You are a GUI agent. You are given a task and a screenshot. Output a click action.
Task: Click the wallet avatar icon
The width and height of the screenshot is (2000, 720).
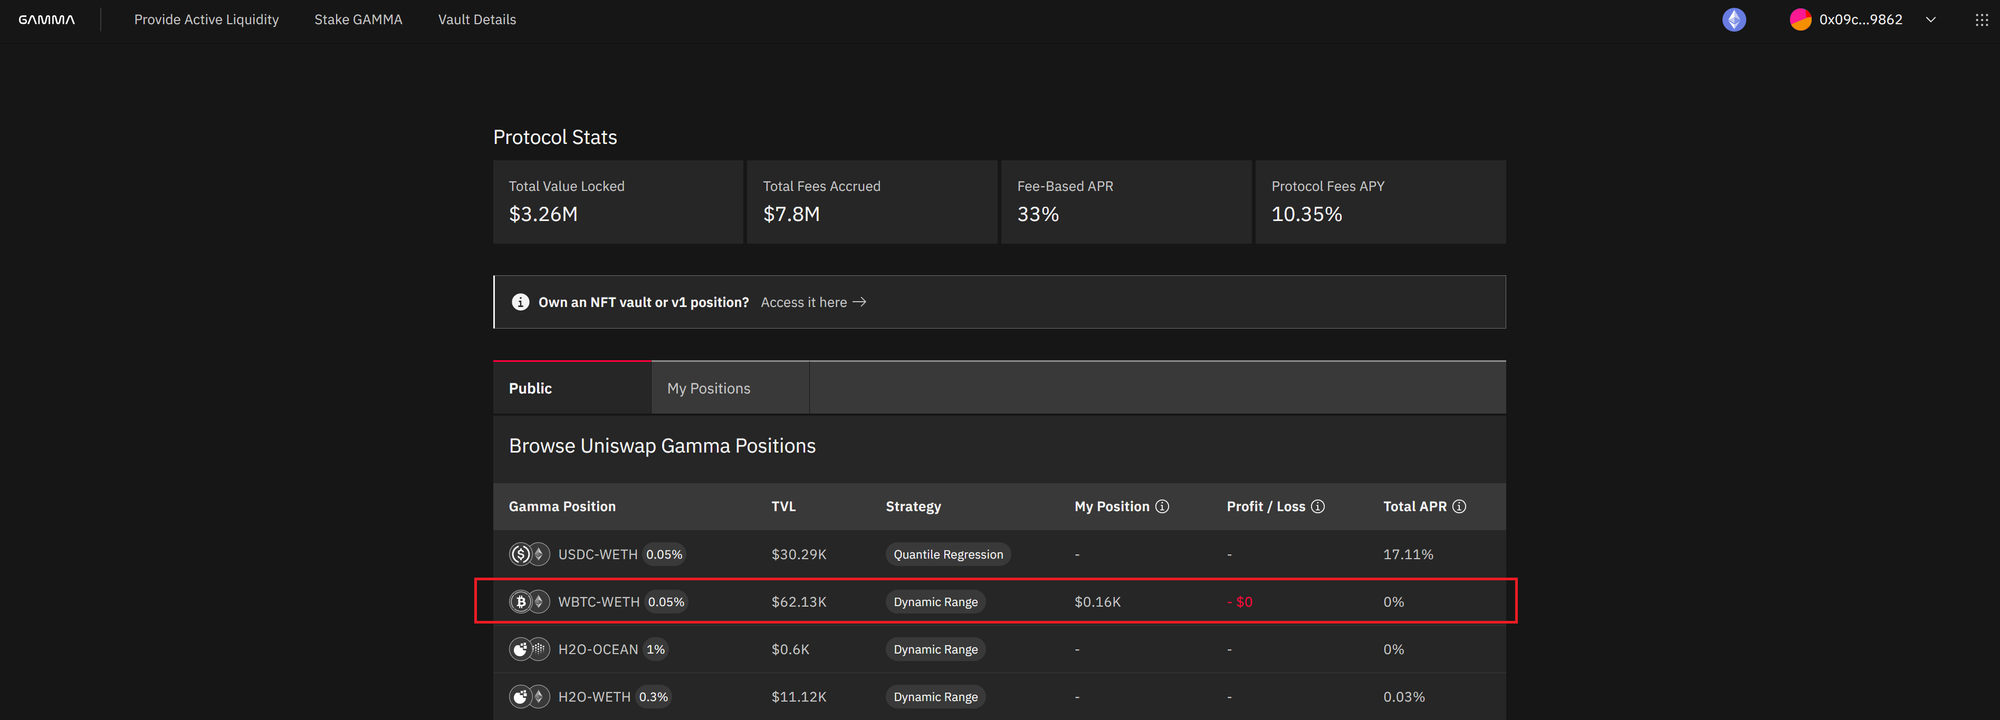coord(1801,20)
